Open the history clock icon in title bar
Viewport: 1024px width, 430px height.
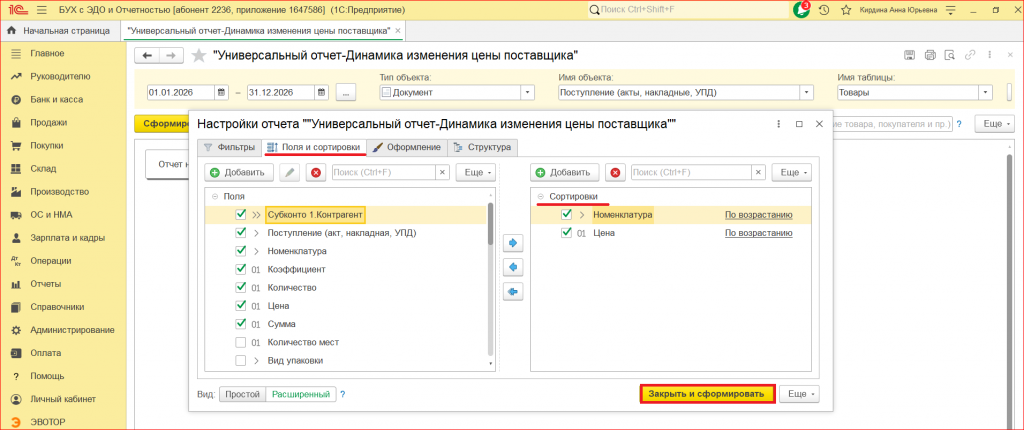[x=824, y=10]
